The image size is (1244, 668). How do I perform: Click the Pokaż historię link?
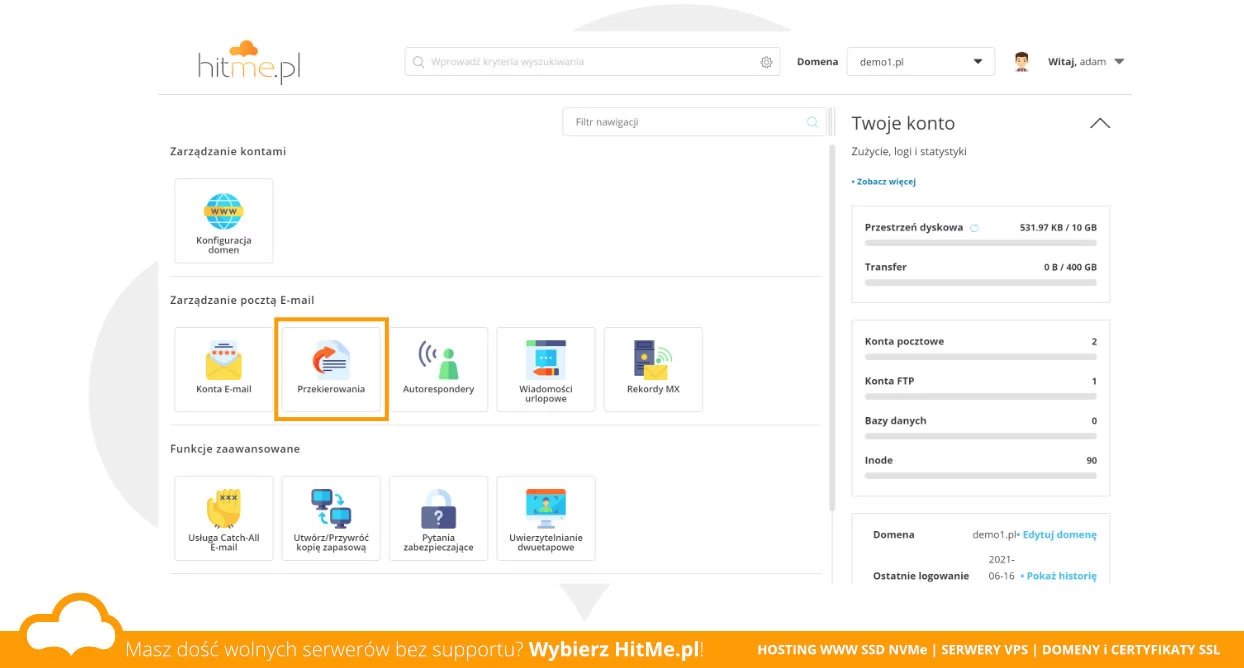pos(1061,576)
